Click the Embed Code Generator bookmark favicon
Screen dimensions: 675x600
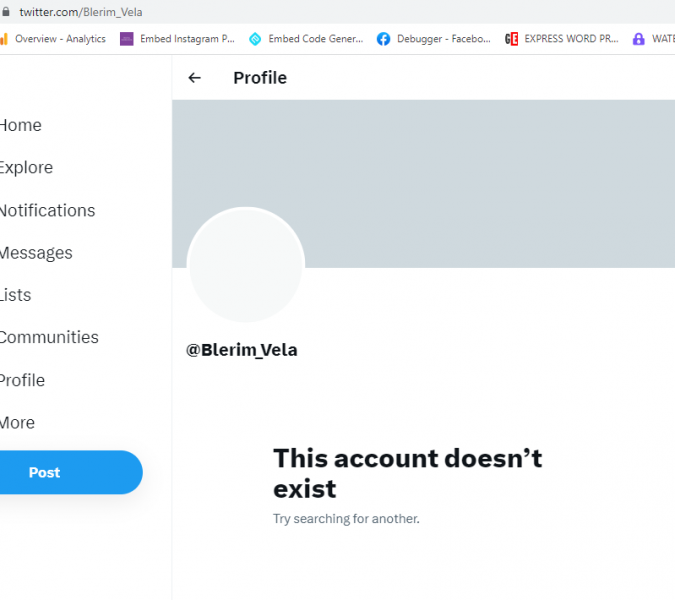(x=255, y=39)
